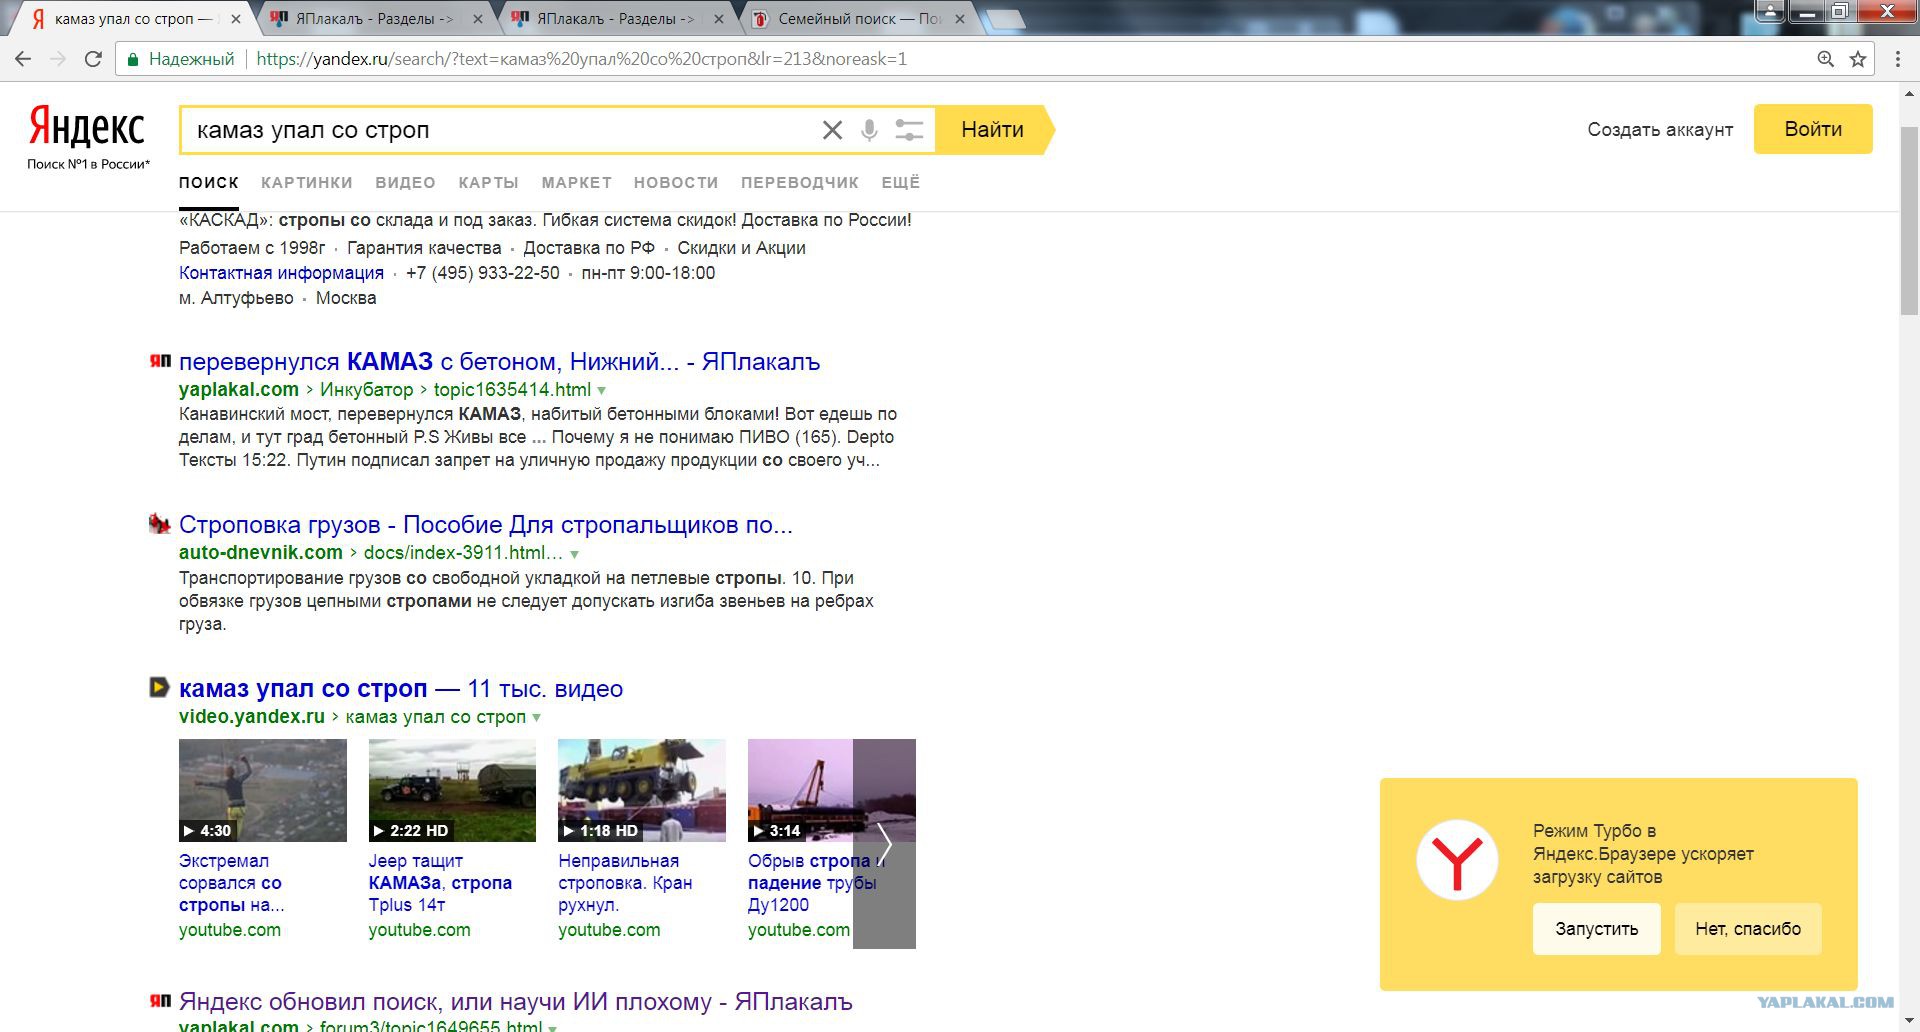The width and height of the screenshot is (1920, 1032).
Task: Click the phone number +7 (495) 933-22-50
Action: 483,273
